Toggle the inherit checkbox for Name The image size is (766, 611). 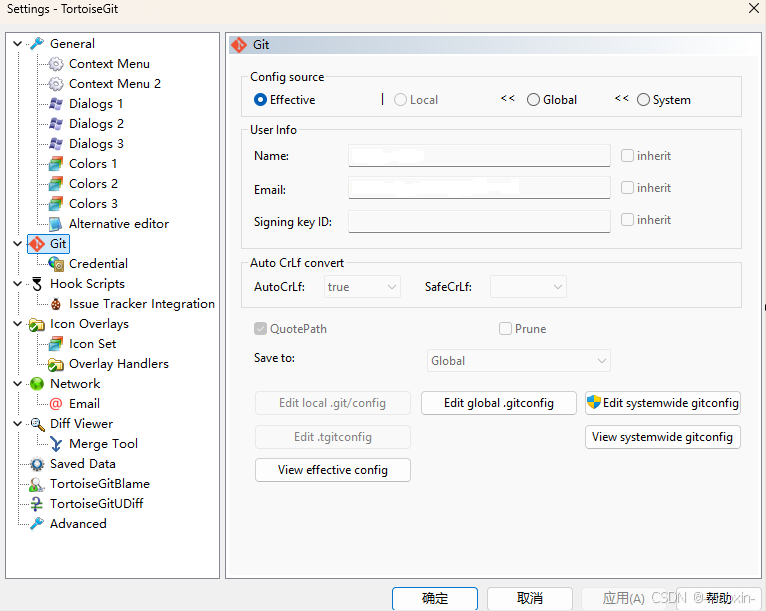pyautogui.click(x=627, y=156)
